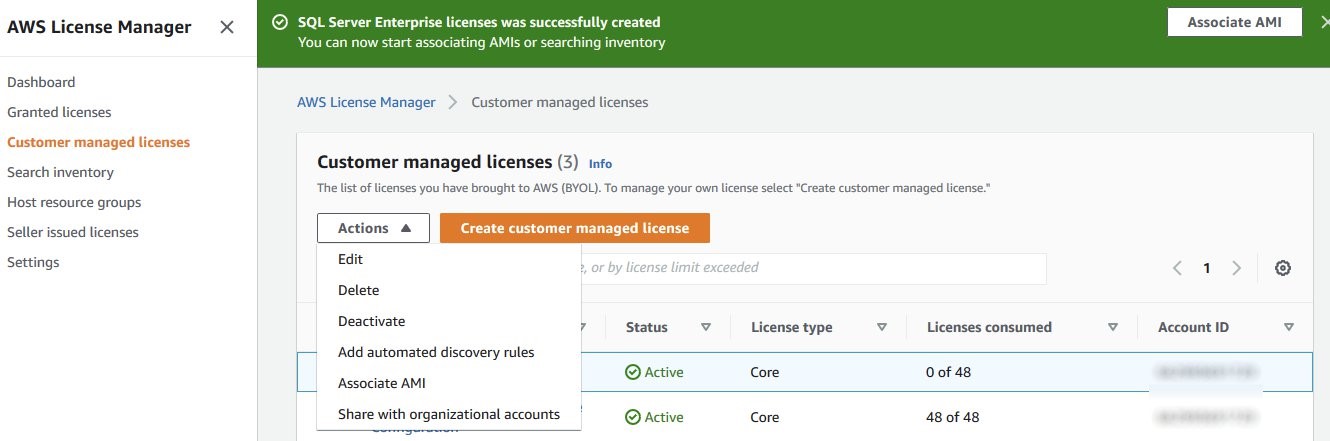Click Active status in 0 of 48 row
The width and height of the screenshot is (1330, 441).
[x=655, y=372]
